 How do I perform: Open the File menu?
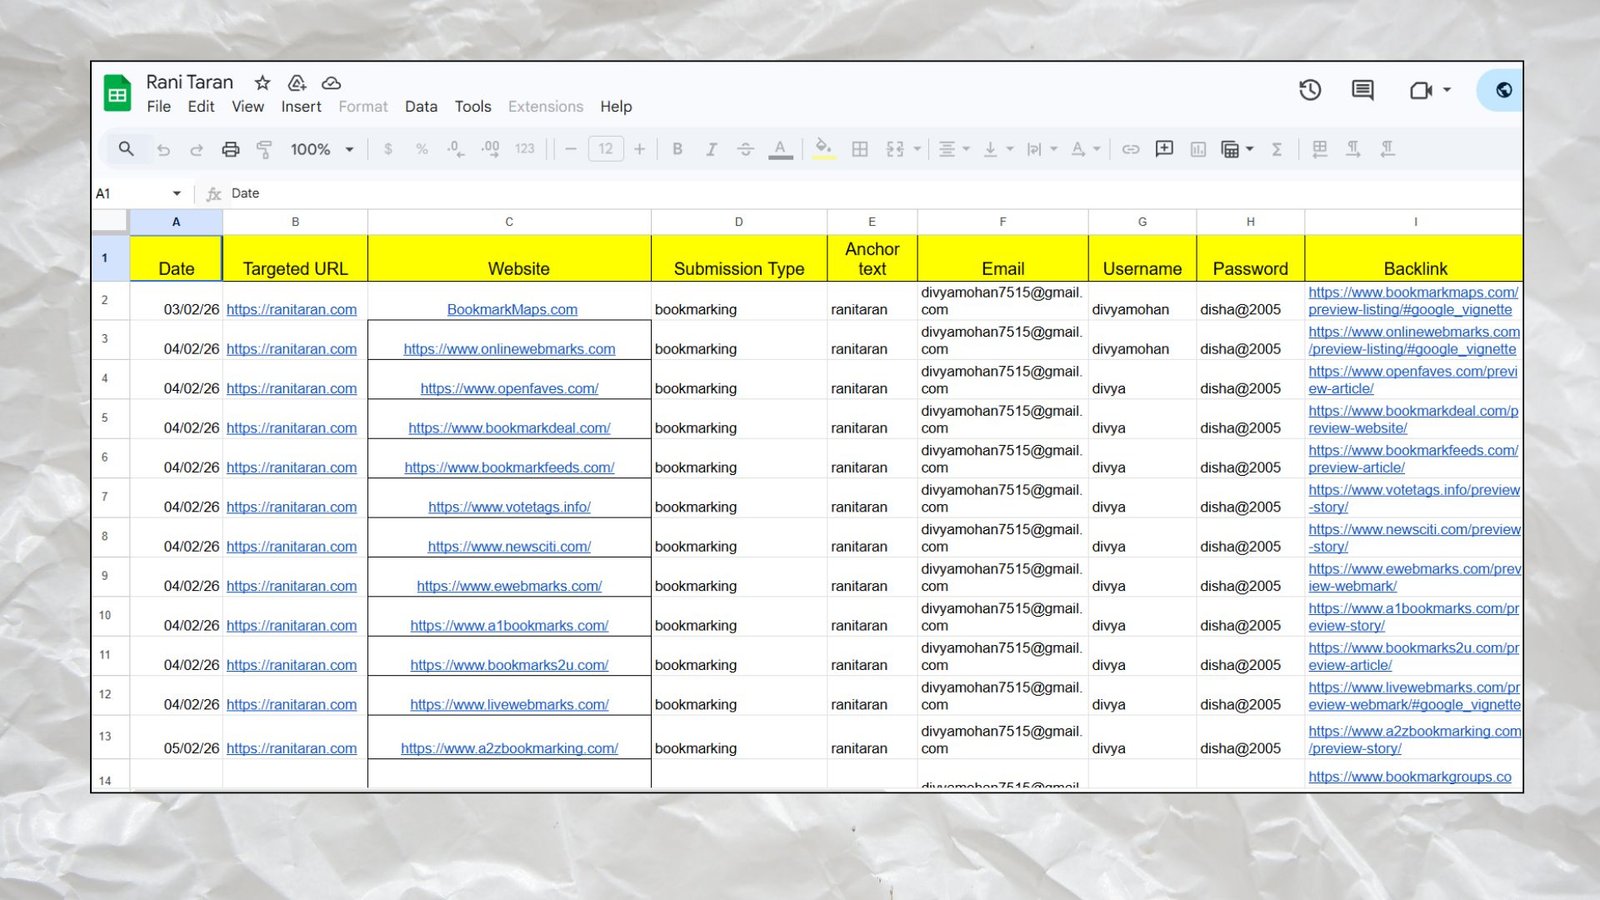point(158,106)
